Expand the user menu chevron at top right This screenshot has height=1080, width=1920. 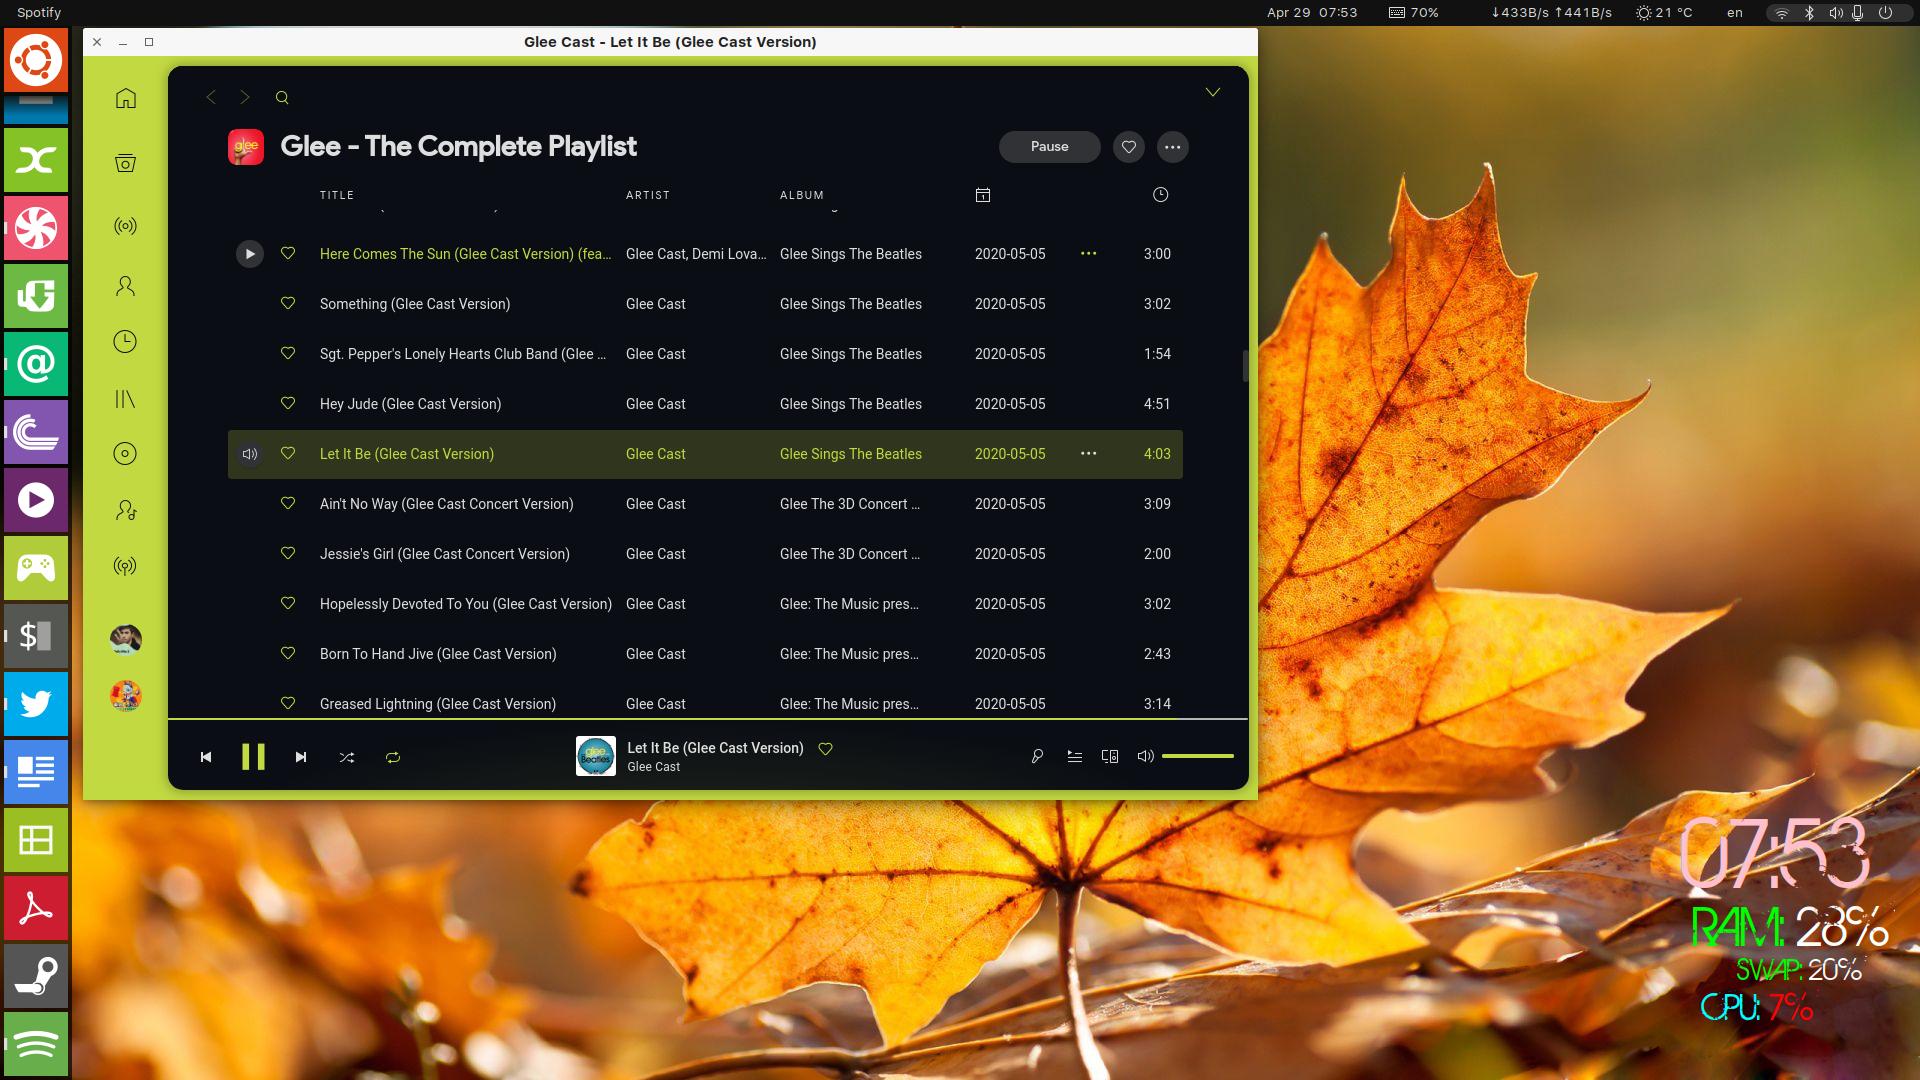pos(1213,92)
